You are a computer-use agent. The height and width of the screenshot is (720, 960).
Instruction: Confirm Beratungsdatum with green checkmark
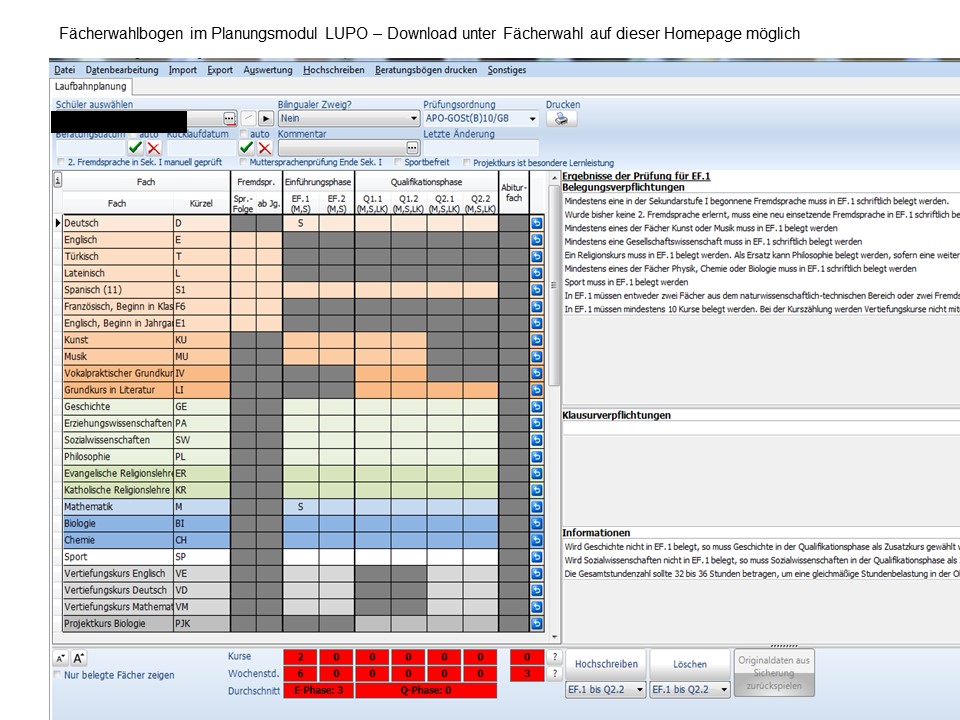135,148
